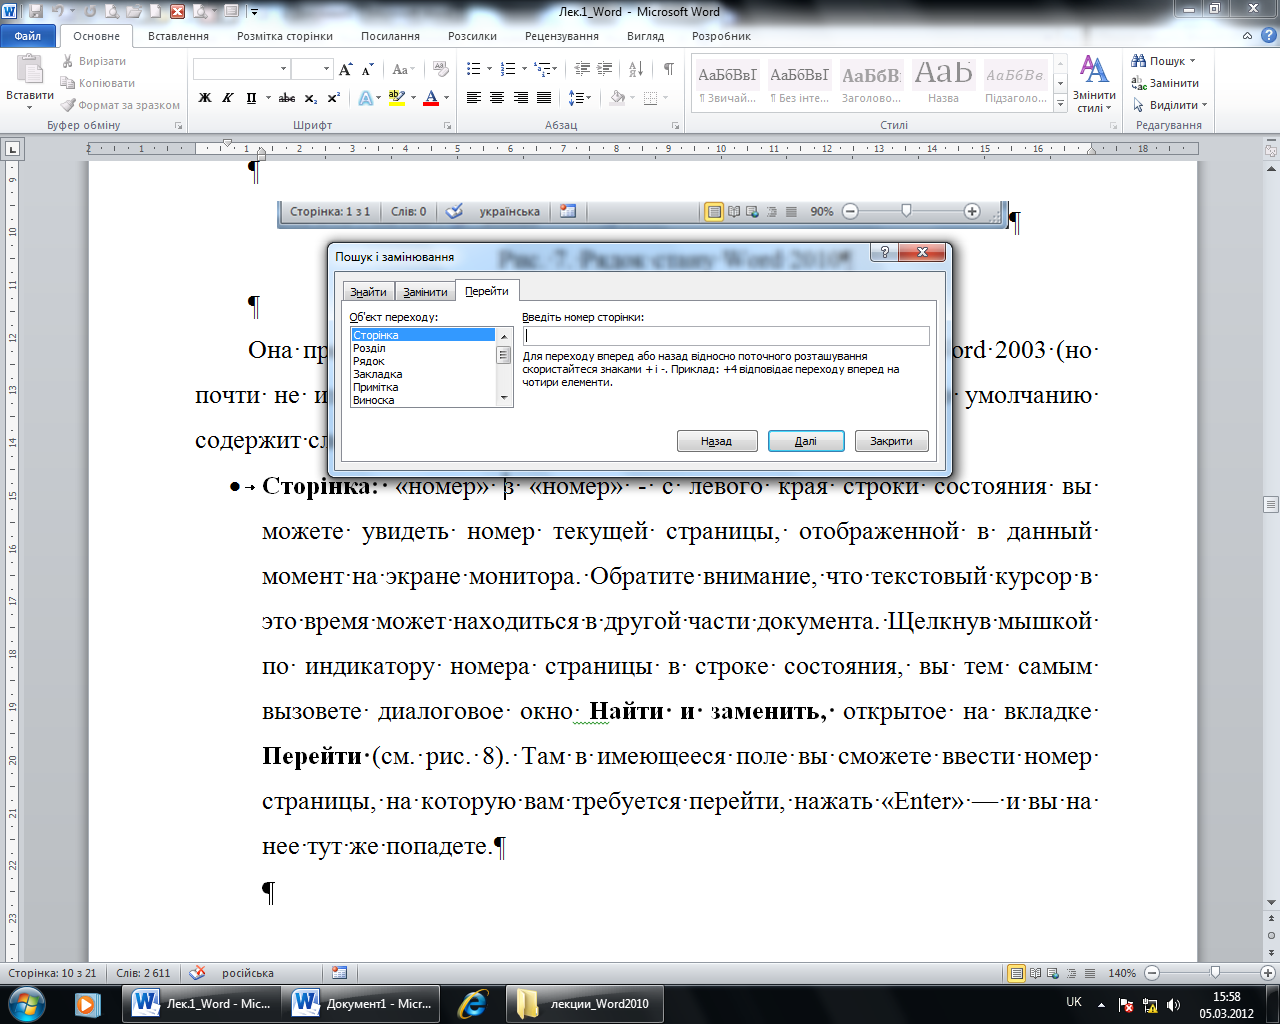This screenshot has width=1280, height=1024.
Task: Select the Format Painter brush (Формат за зразком)
Action: click(68, 105)
